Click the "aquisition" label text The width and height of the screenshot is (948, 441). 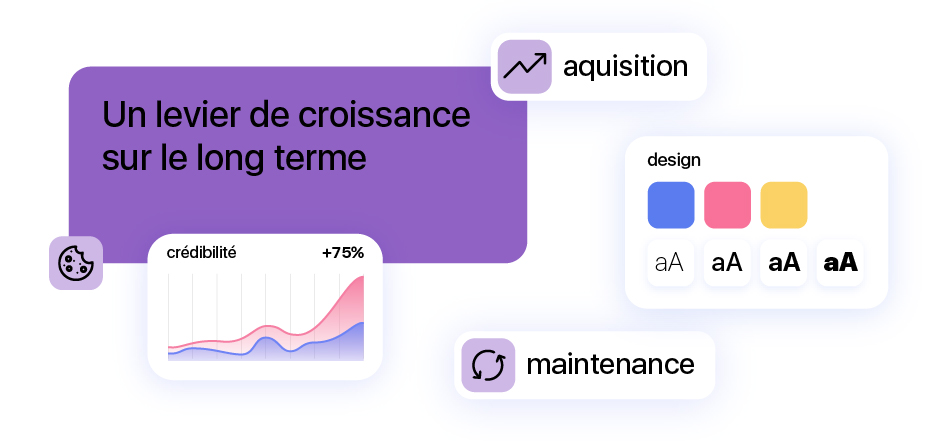point(625,67)
